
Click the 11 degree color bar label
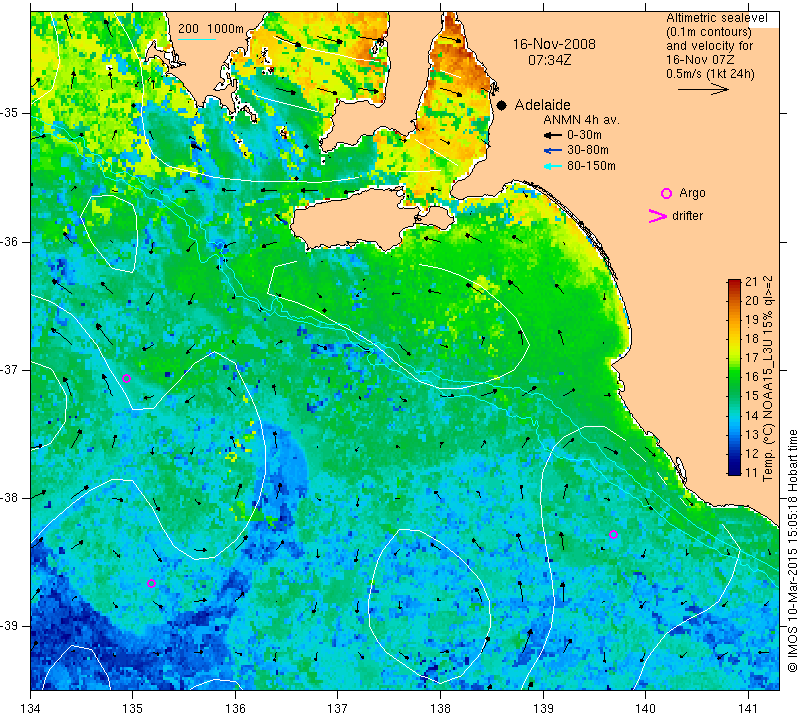(x=751, y=472)
